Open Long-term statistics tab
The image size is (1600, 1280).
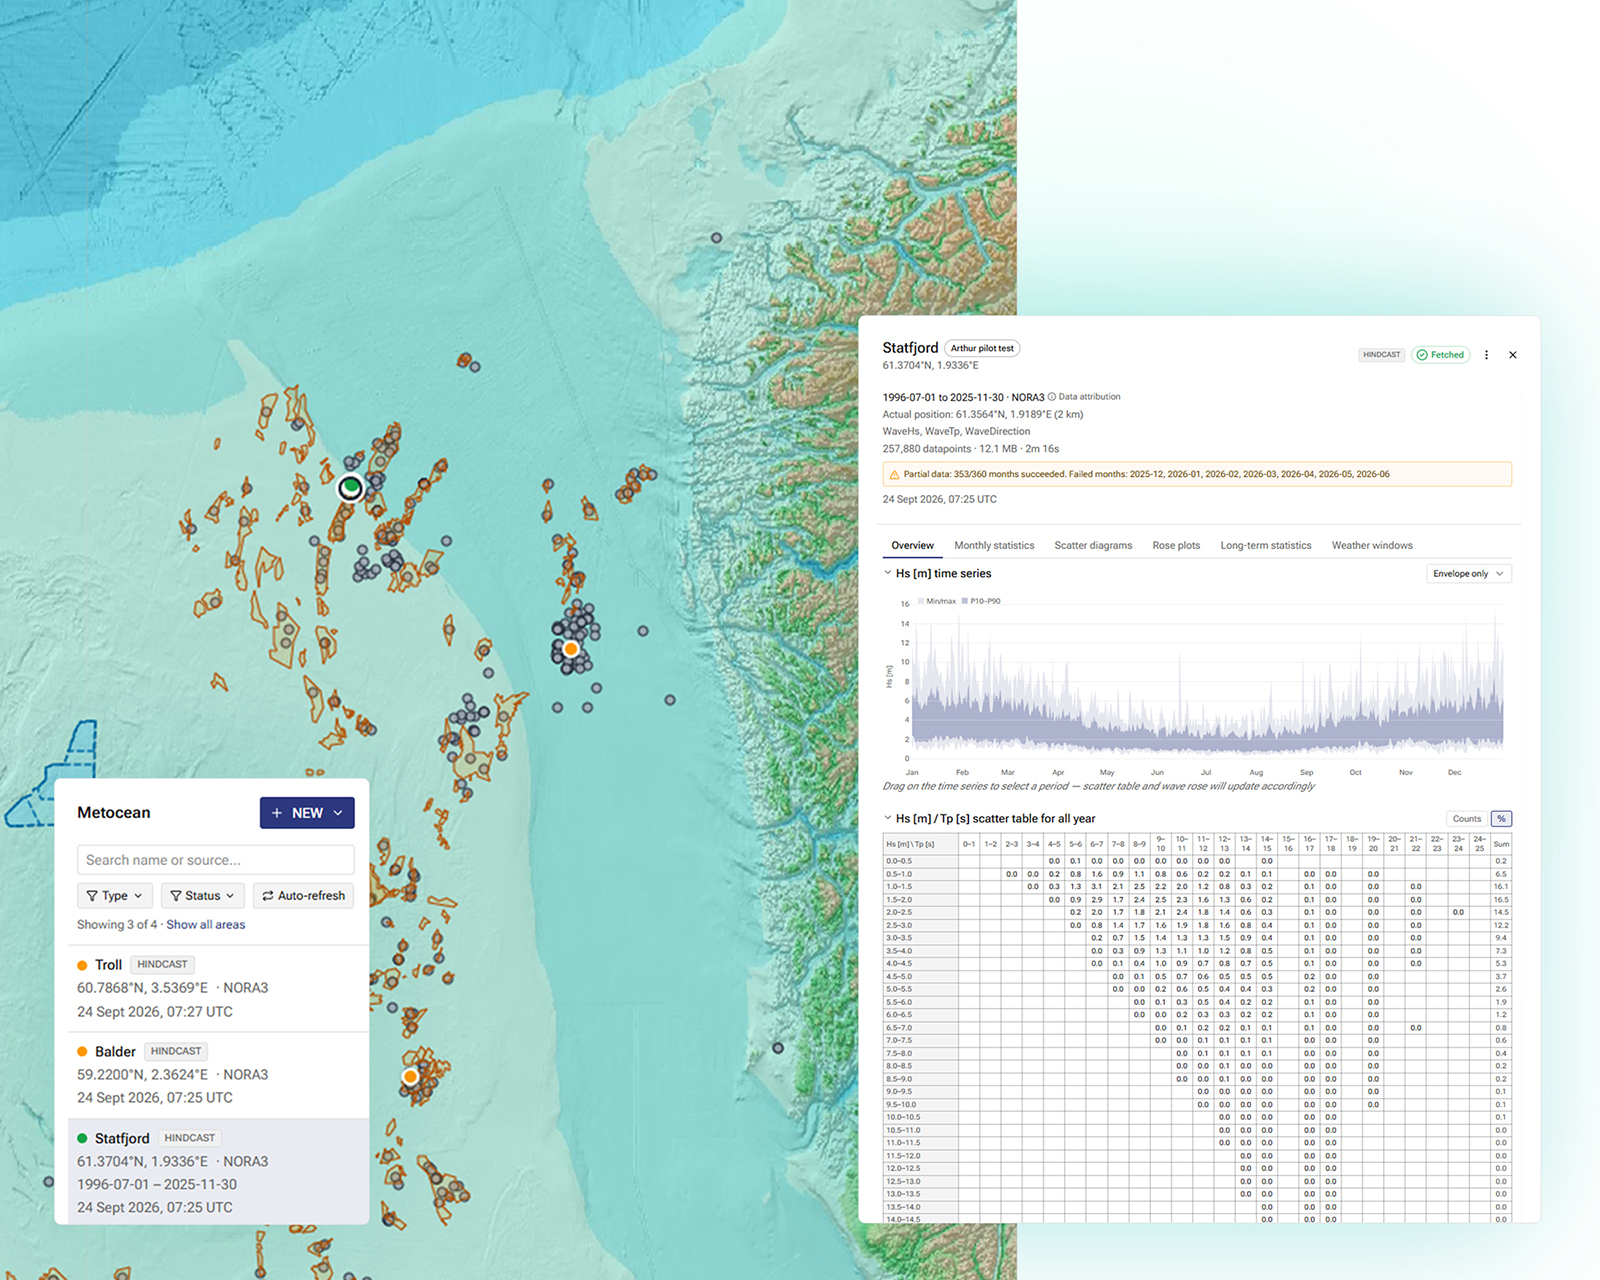click(x=1266, y=546)
